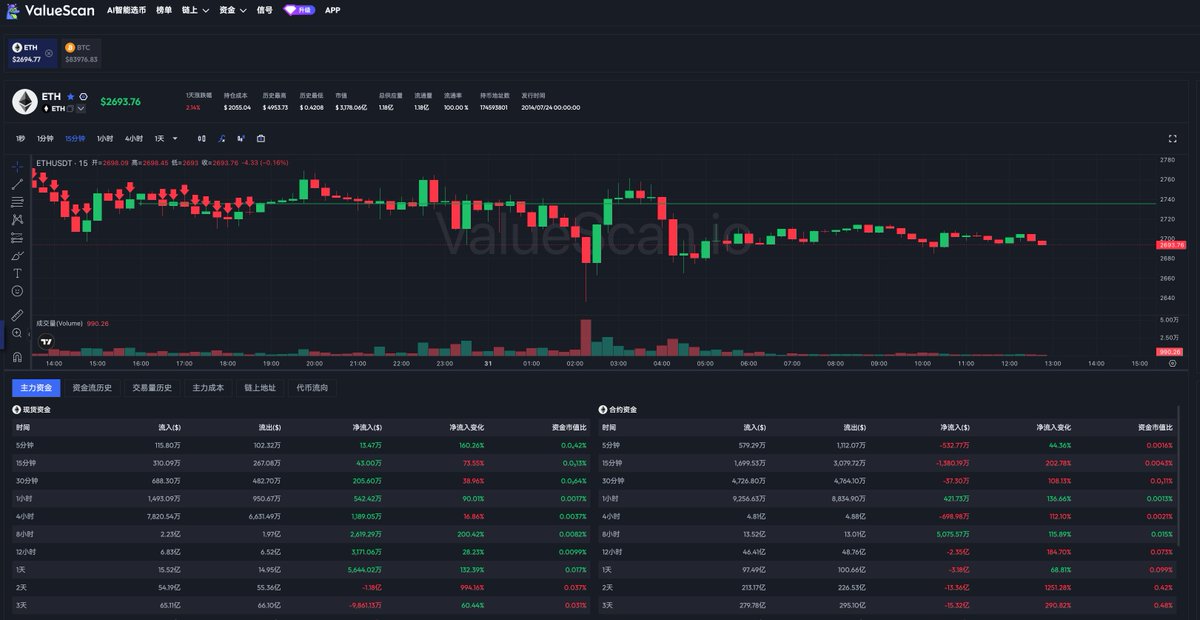Open chart settings gear near time axis
1200x620 pixels.
click(x=1172, y=363)
